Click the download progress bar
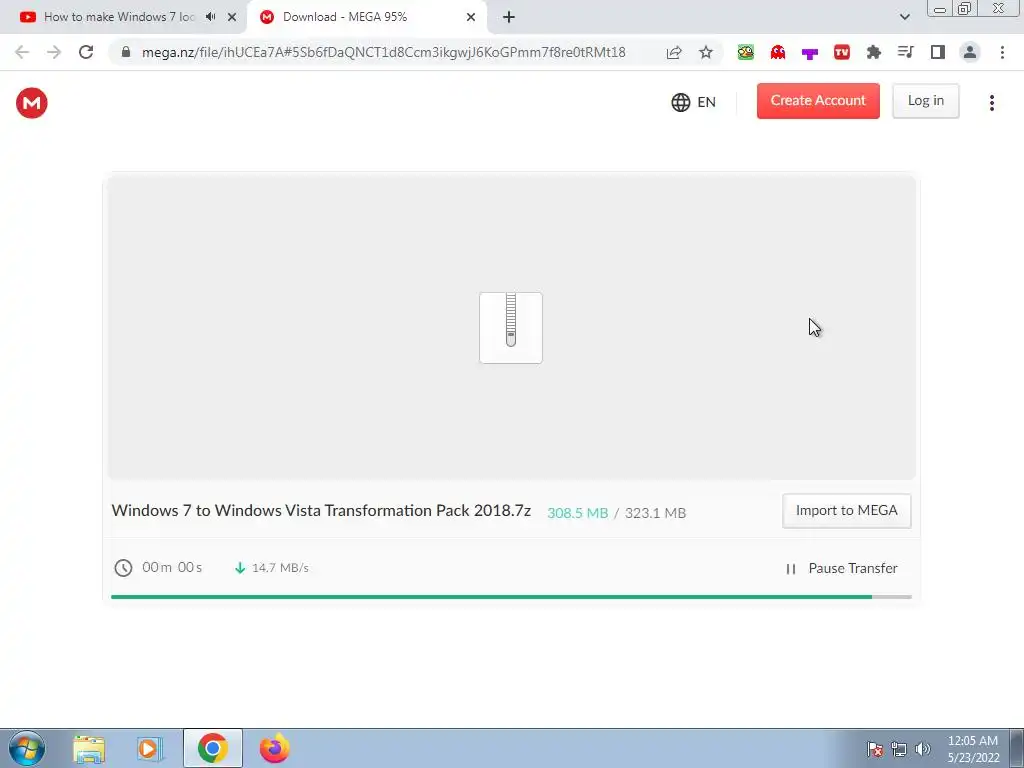This screenshot has width=1024, height=768. click(511, 597)
